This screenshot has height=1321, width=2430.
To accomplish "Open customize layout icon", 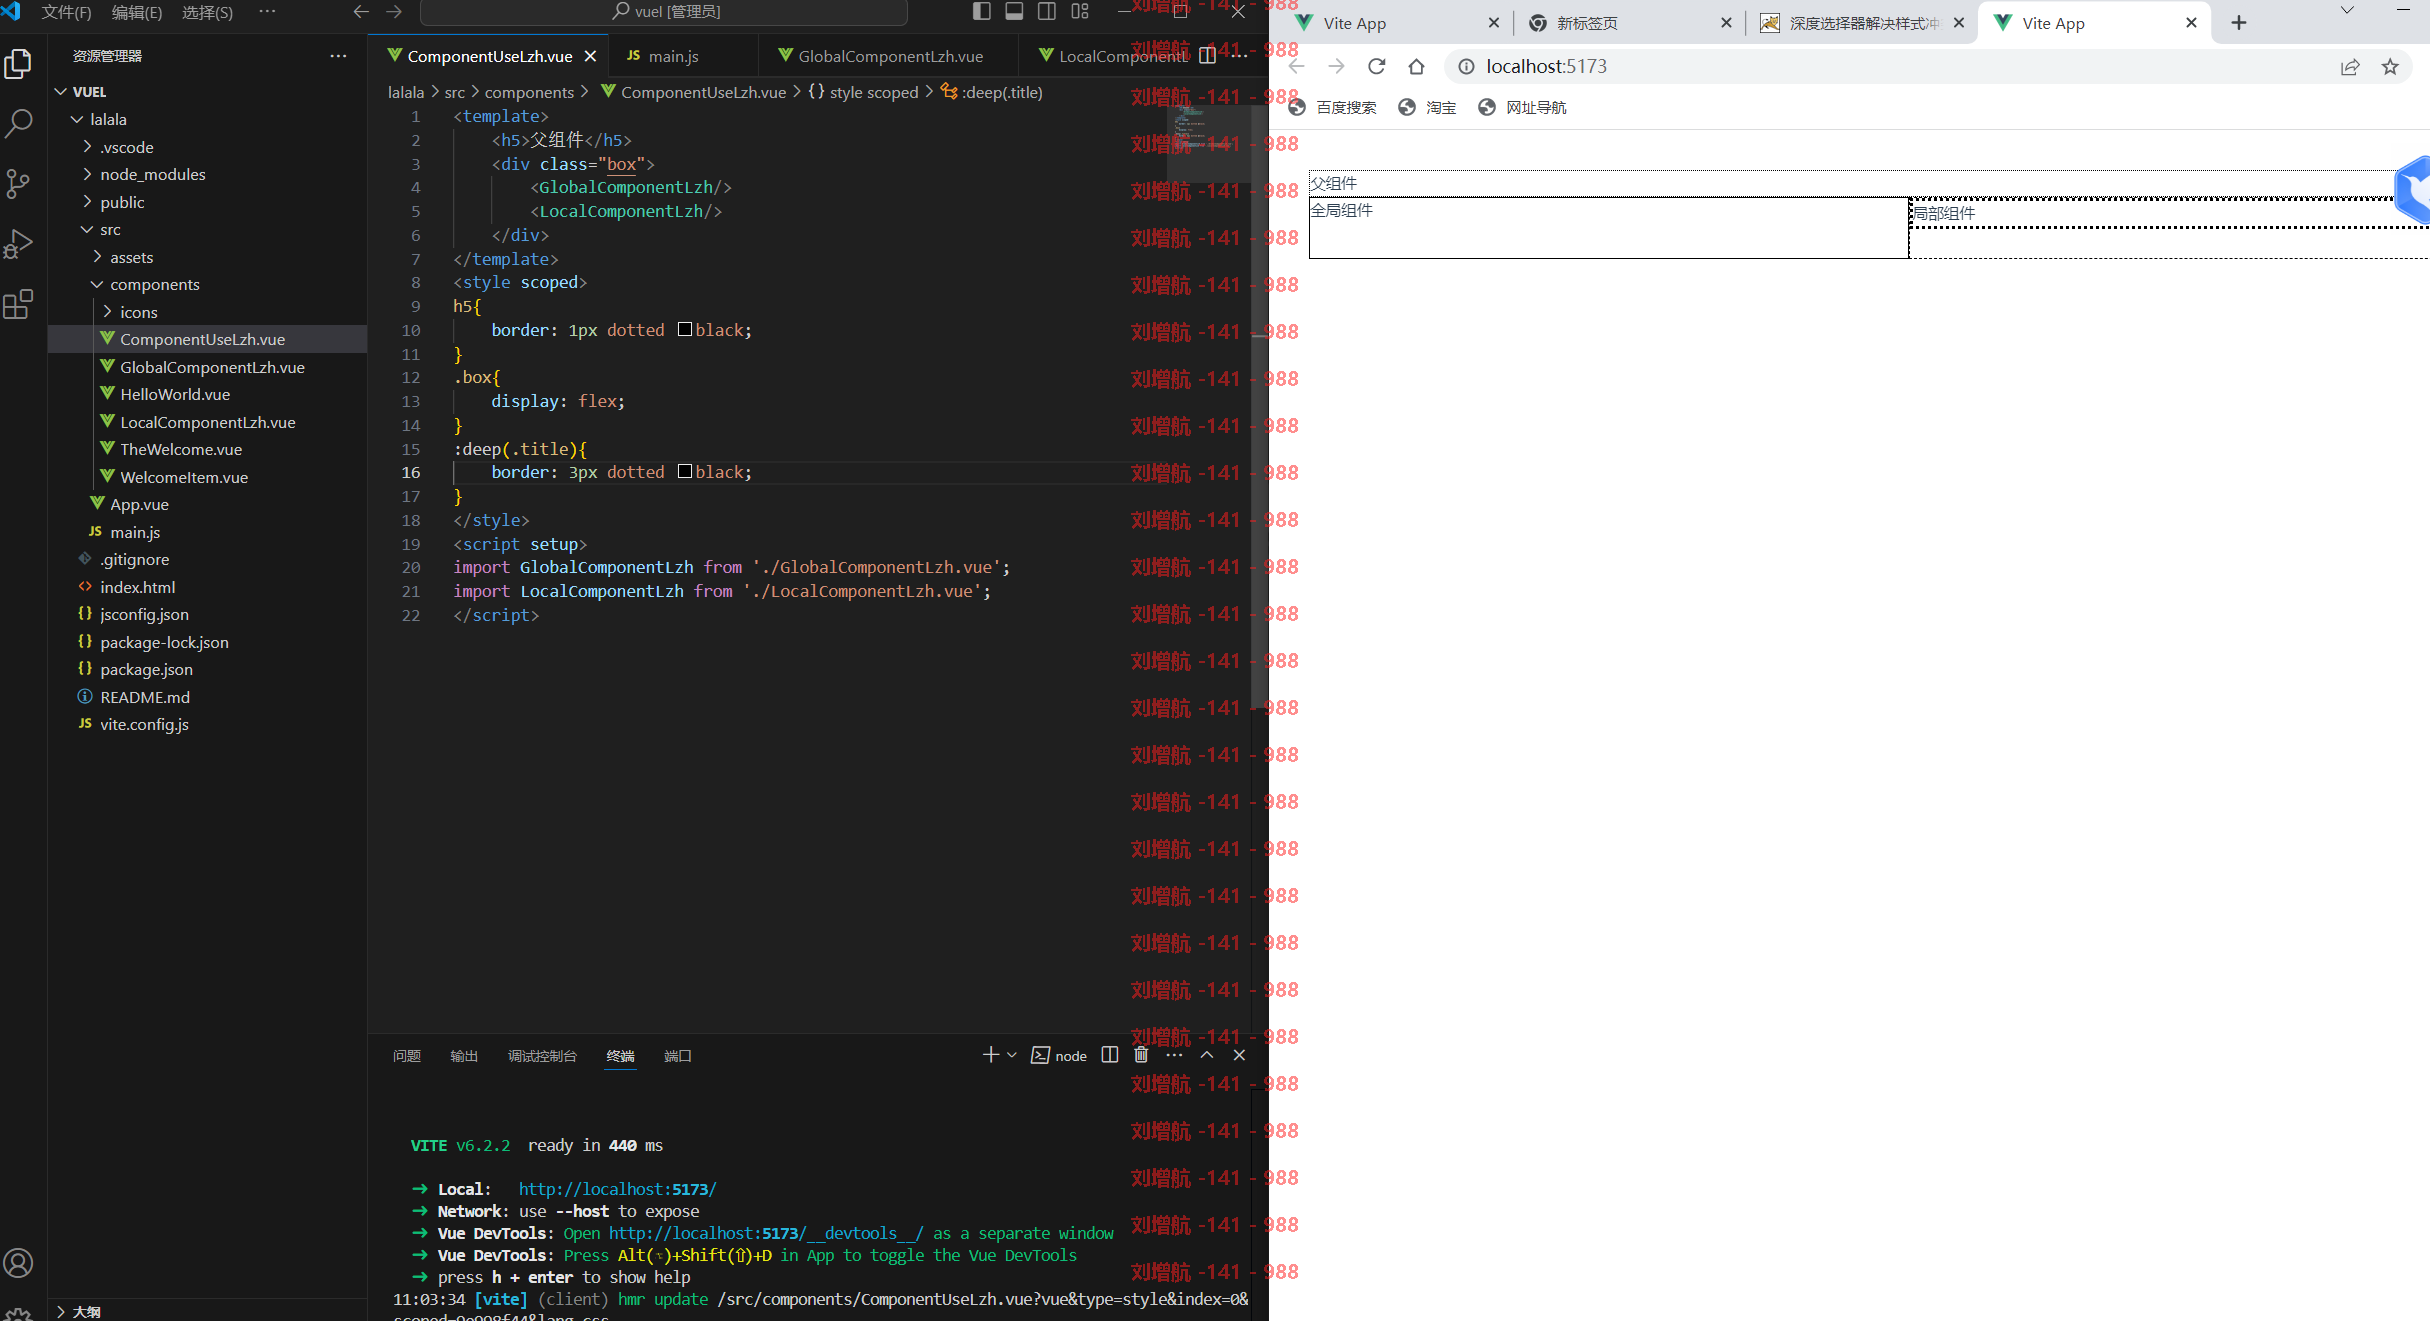I will [1080, 11].
